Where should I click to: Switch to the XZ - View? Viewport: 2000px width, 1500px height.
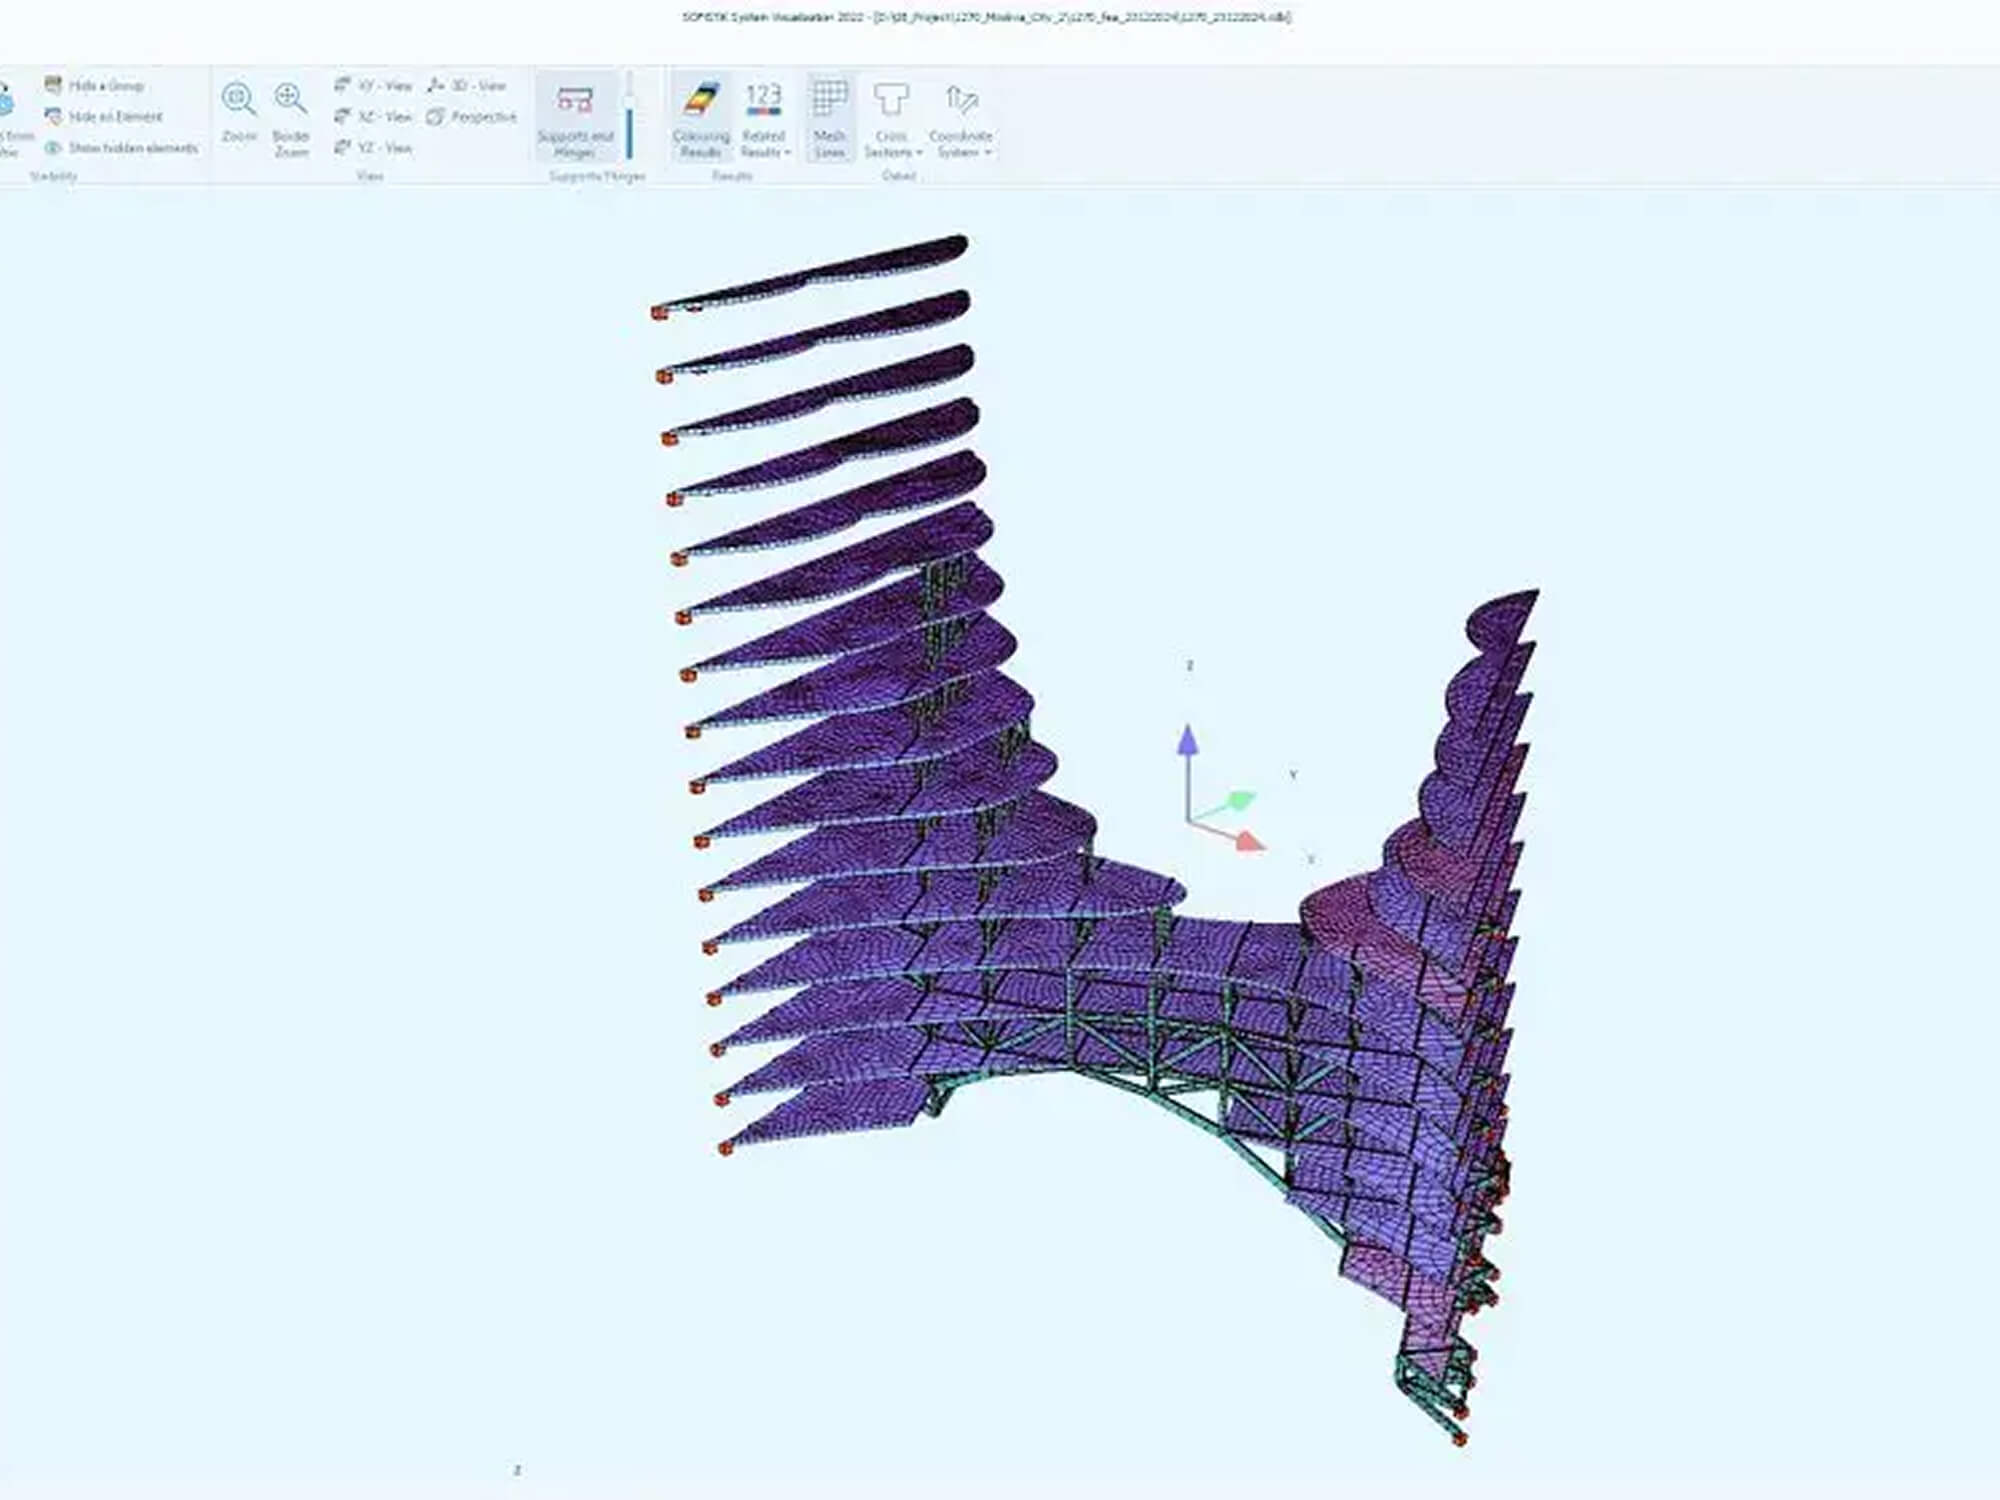pyautogui.click(x=373, y=117)
